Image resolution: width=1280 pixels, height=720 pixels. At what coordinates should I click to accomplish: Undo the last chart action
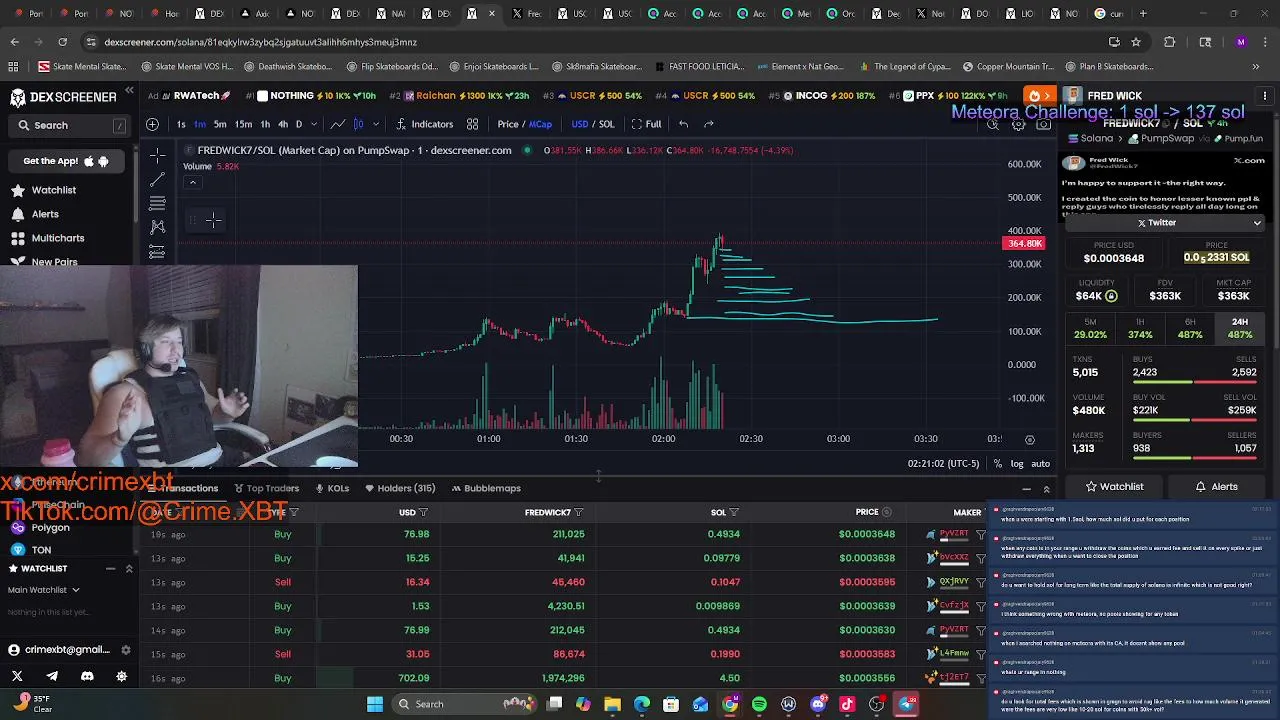point(683,124)
